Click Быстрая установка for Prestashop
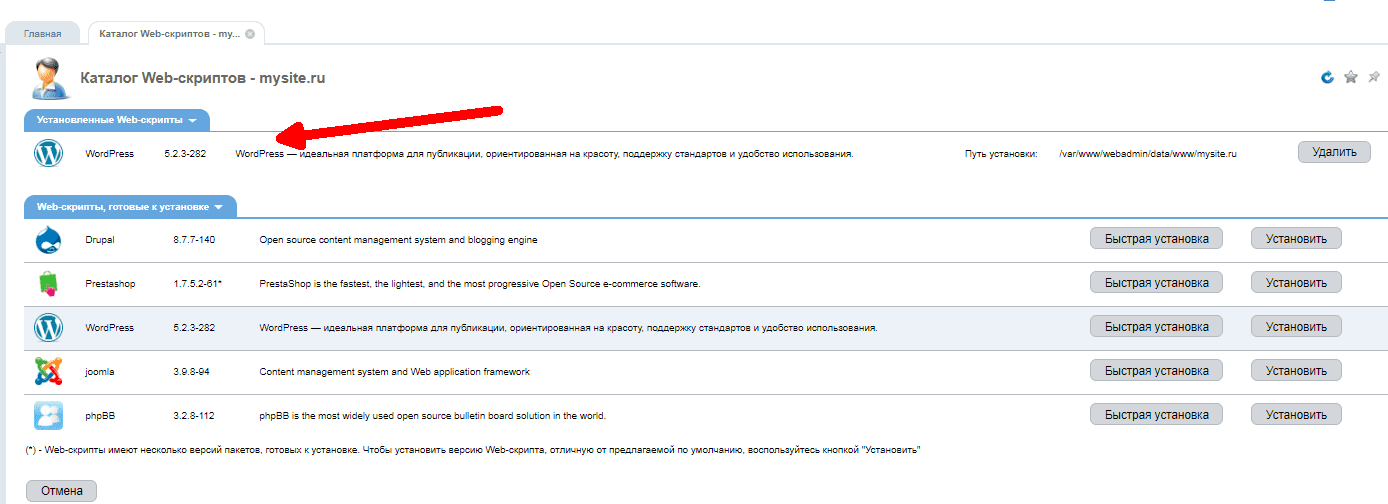The image size is (1388, 504). (x=1156, y=283)
